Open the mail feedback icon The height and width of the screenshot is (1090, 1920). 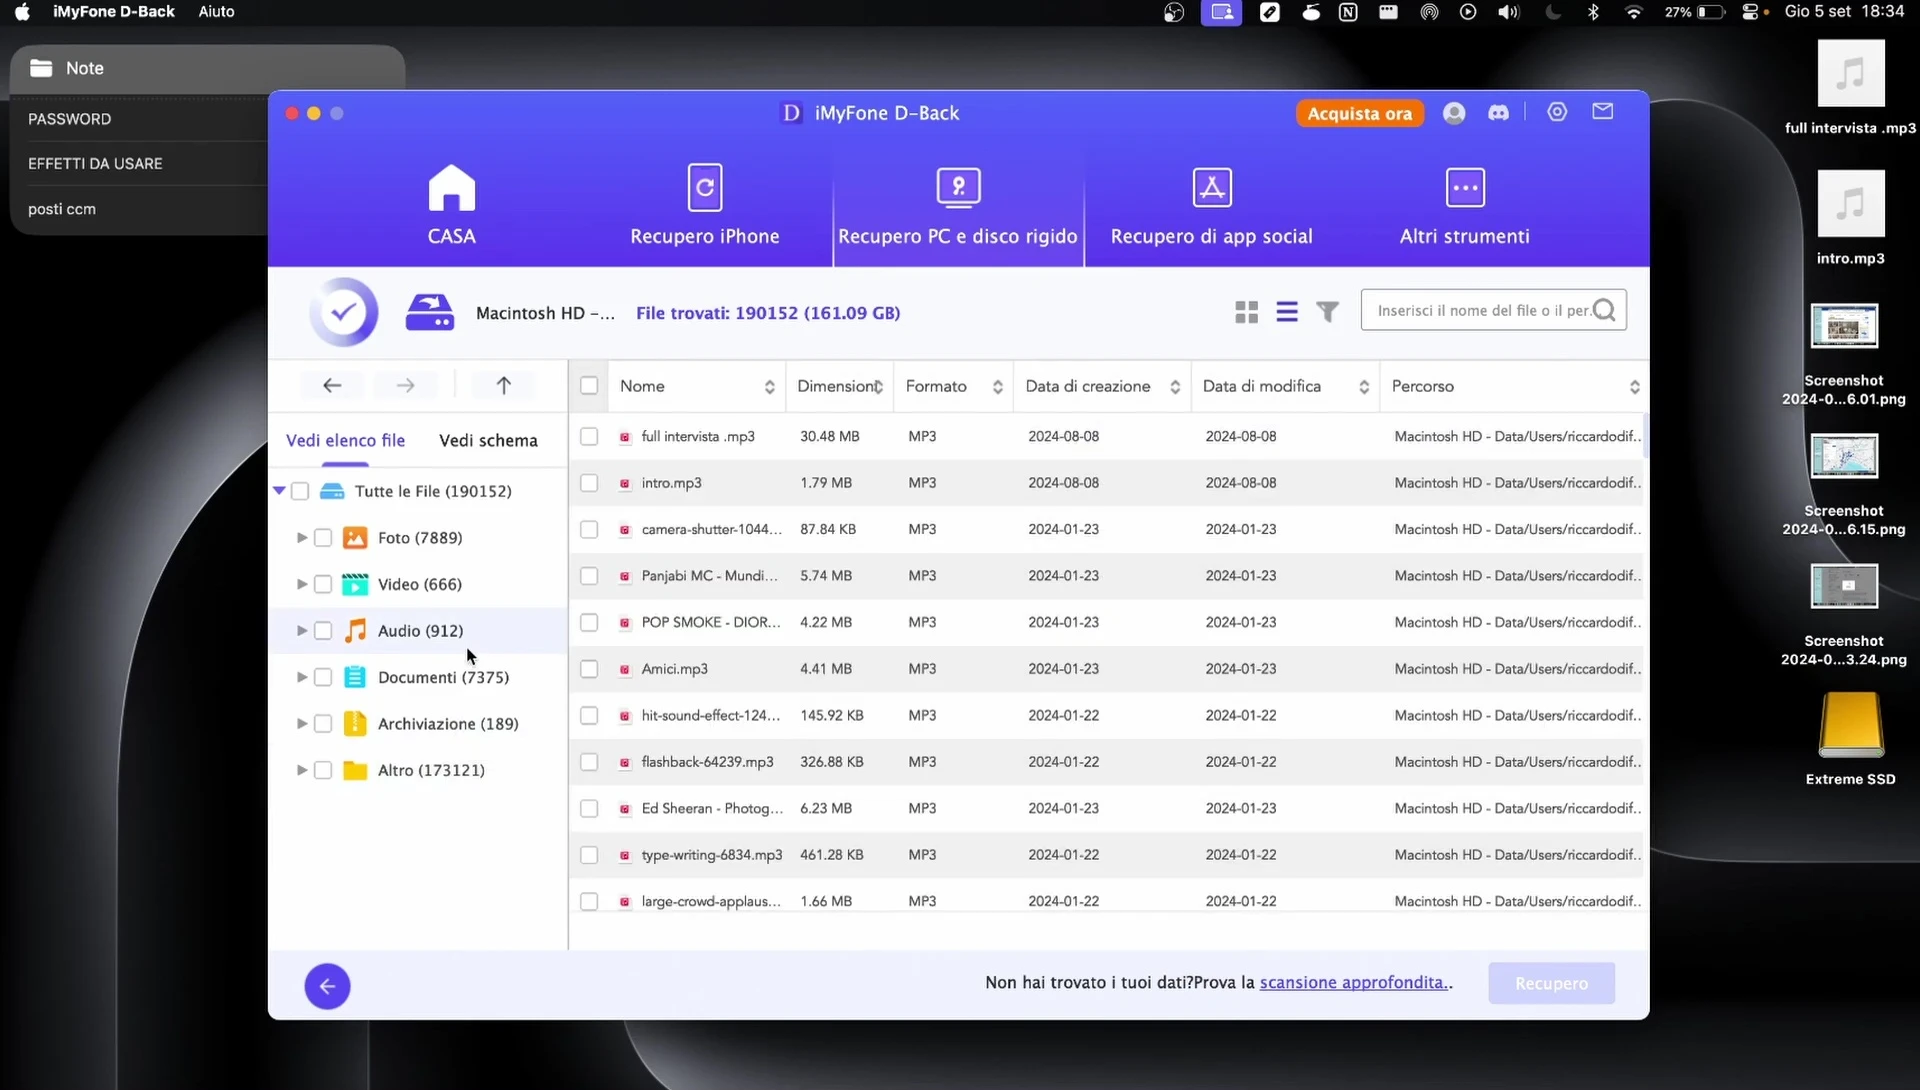1602,112
